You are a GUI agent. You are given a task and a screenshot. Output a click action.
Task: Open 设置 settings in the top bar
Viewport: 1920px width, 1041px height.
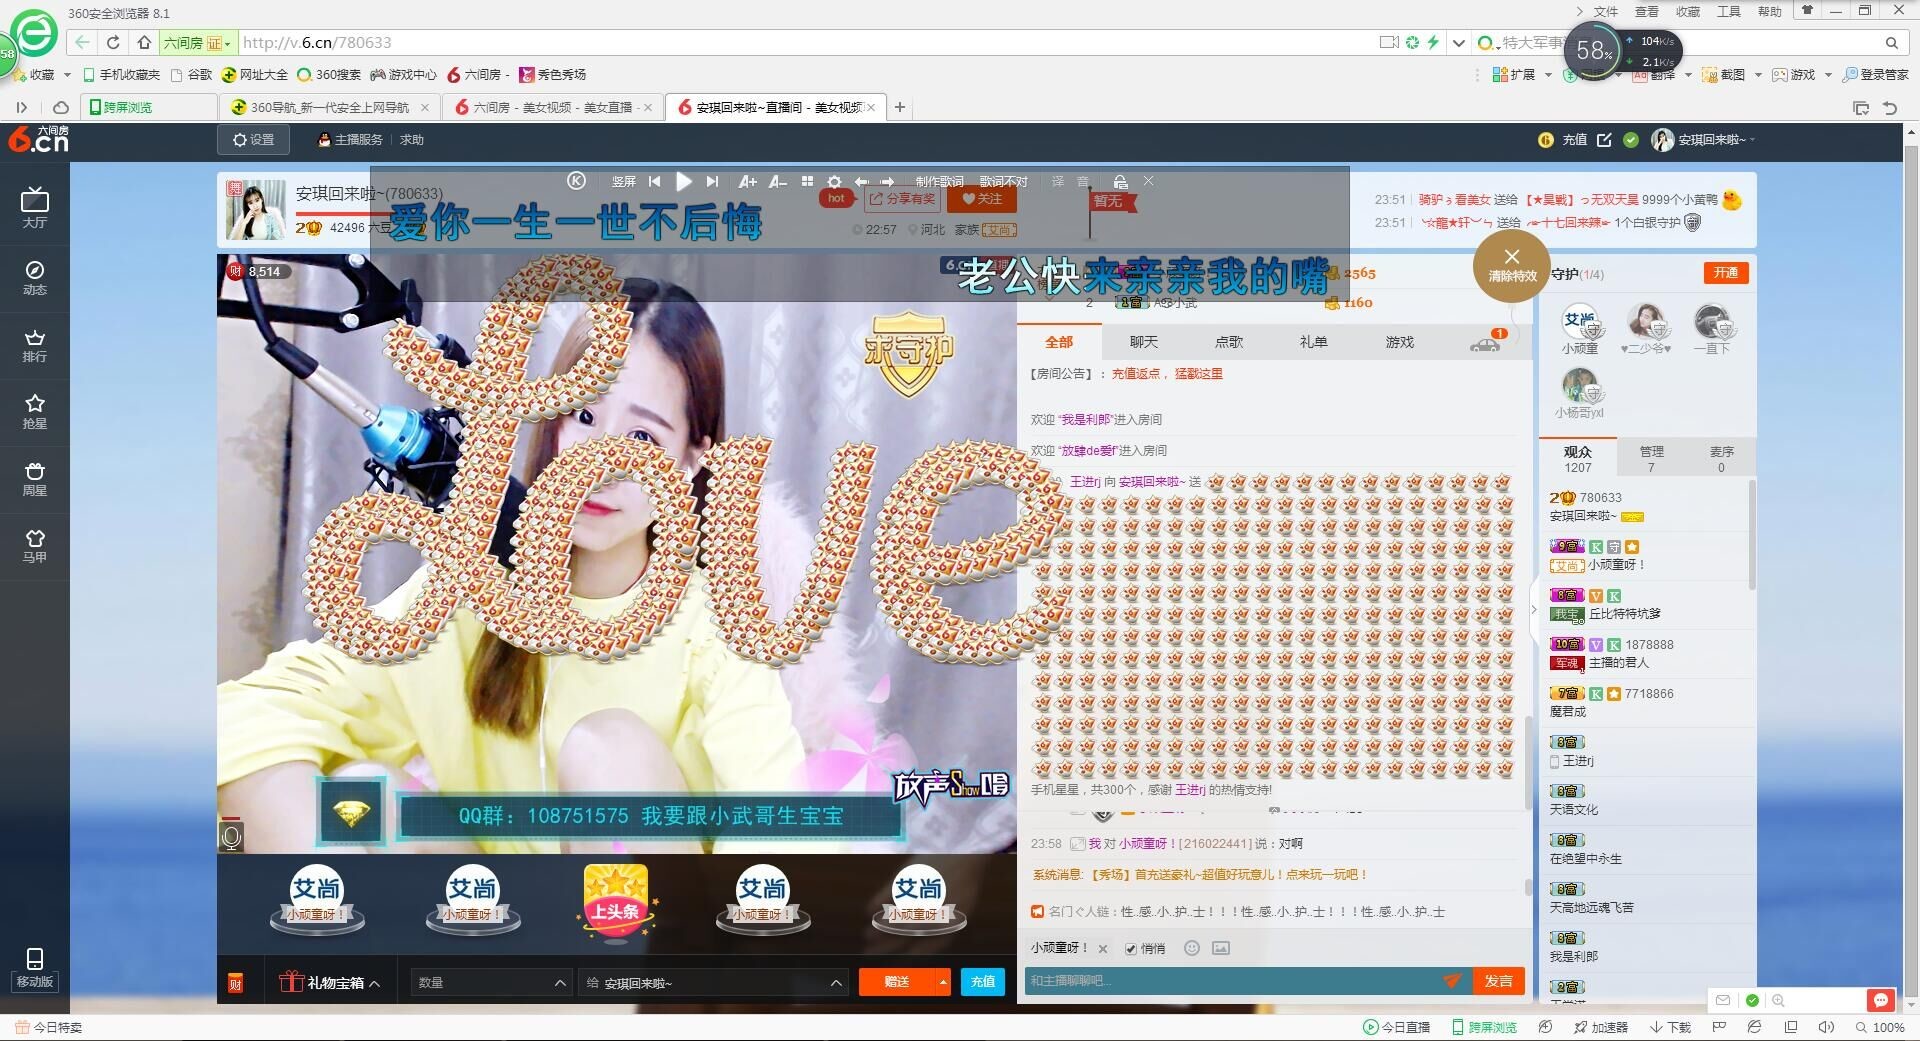point(253,140)
